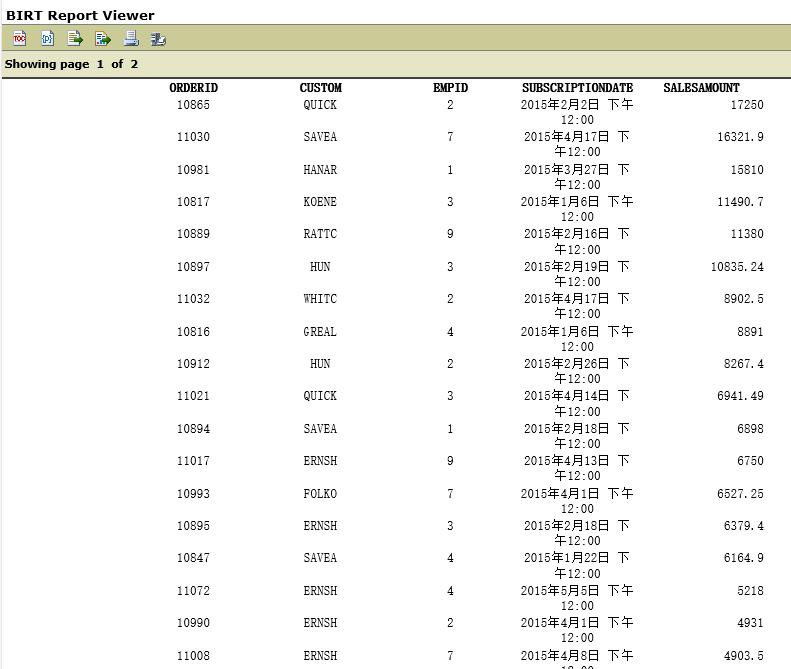Viewport: 791px width, 669px height.
Task: Click the SALESAMOUNT column header
Action: (701, 88)
